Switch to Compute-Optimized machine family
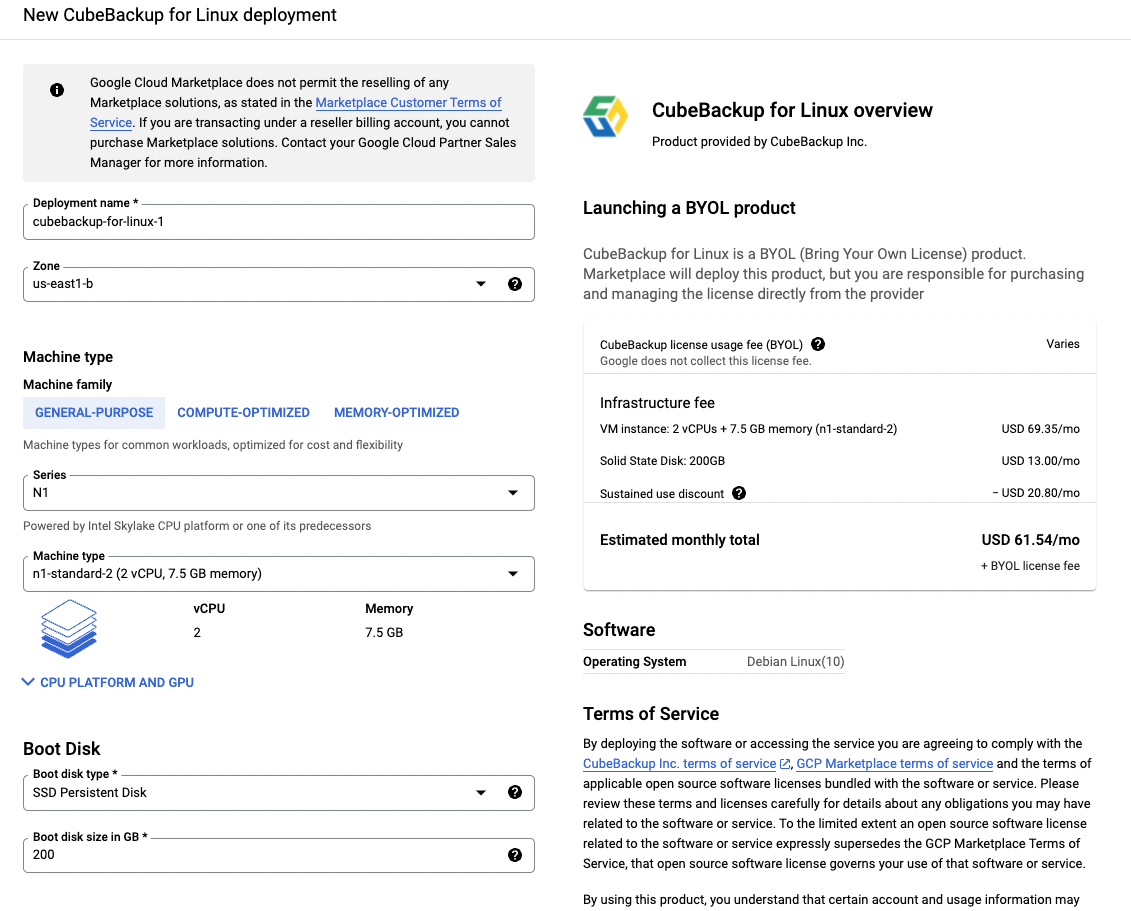1131x911 pixels. pos(243,413)
